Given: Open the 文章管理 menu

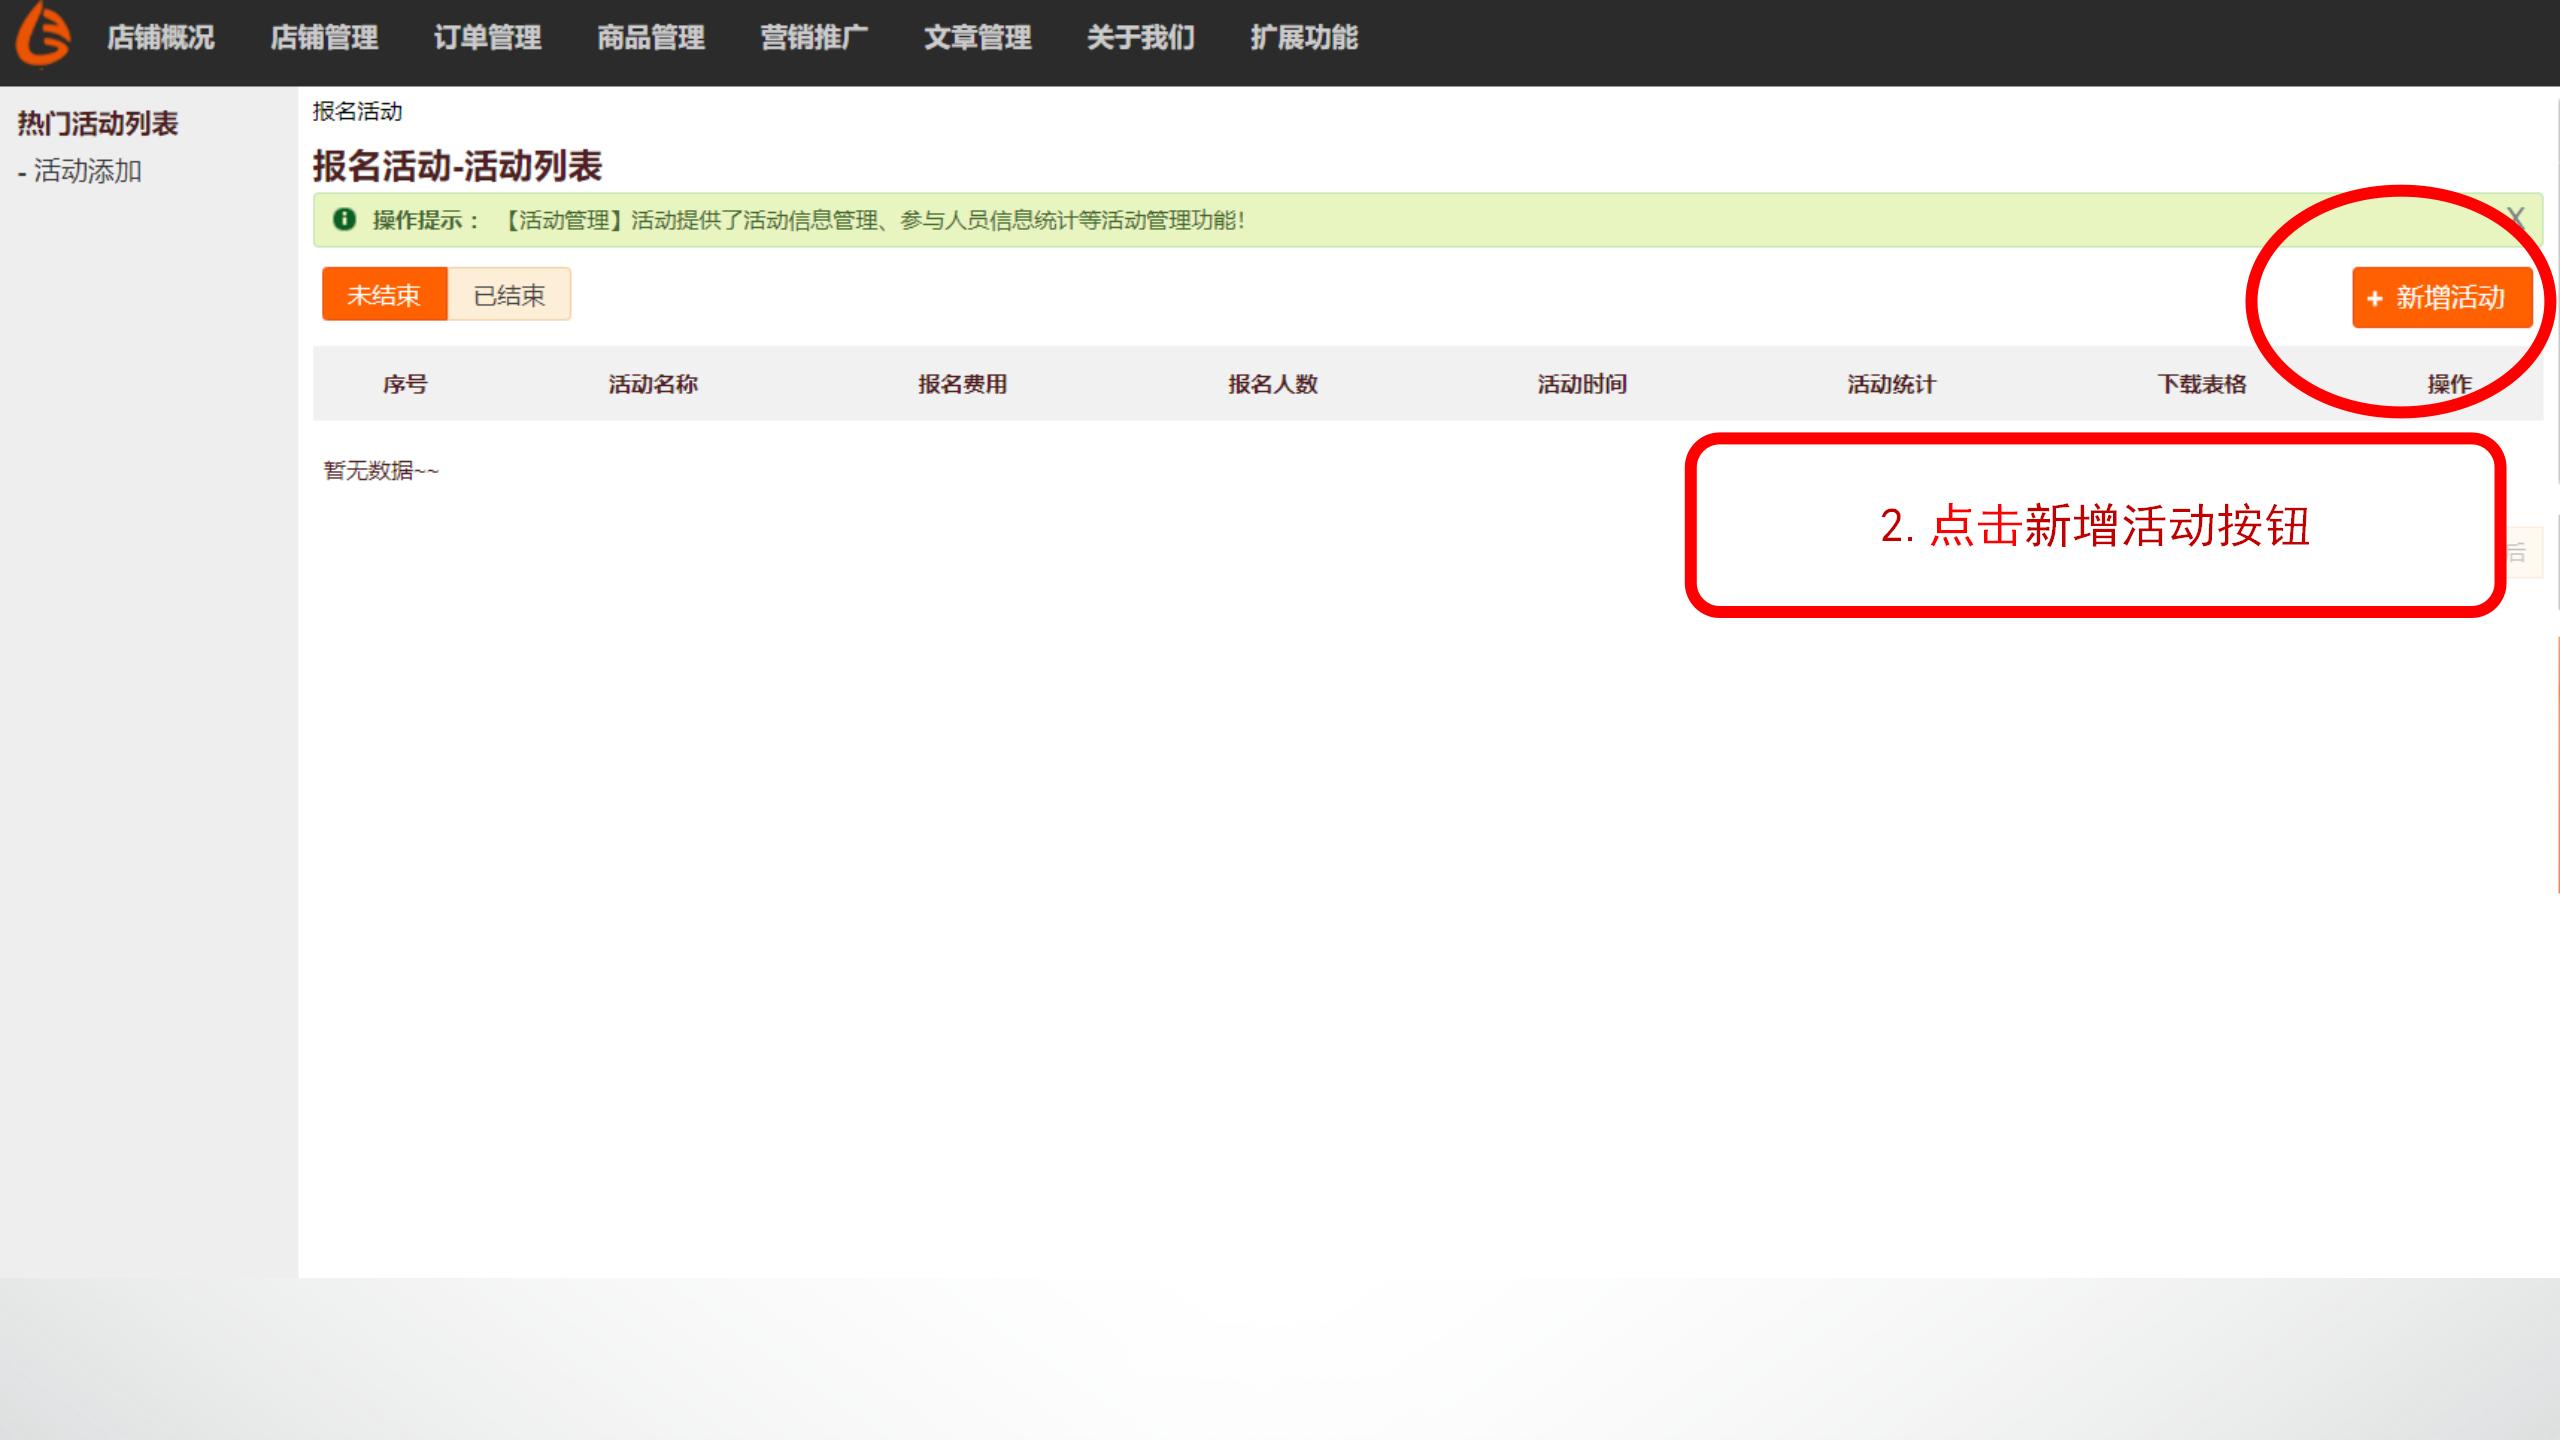Looking at the screenshot, I should (x=977, y=38).
